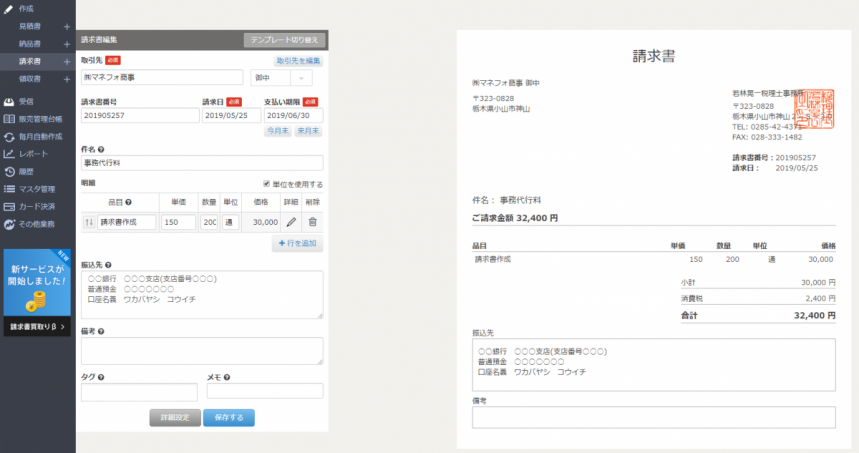Click help icon next to 振込先
The height and width of the screenshot is (453, 859).
tap(108, 265)
